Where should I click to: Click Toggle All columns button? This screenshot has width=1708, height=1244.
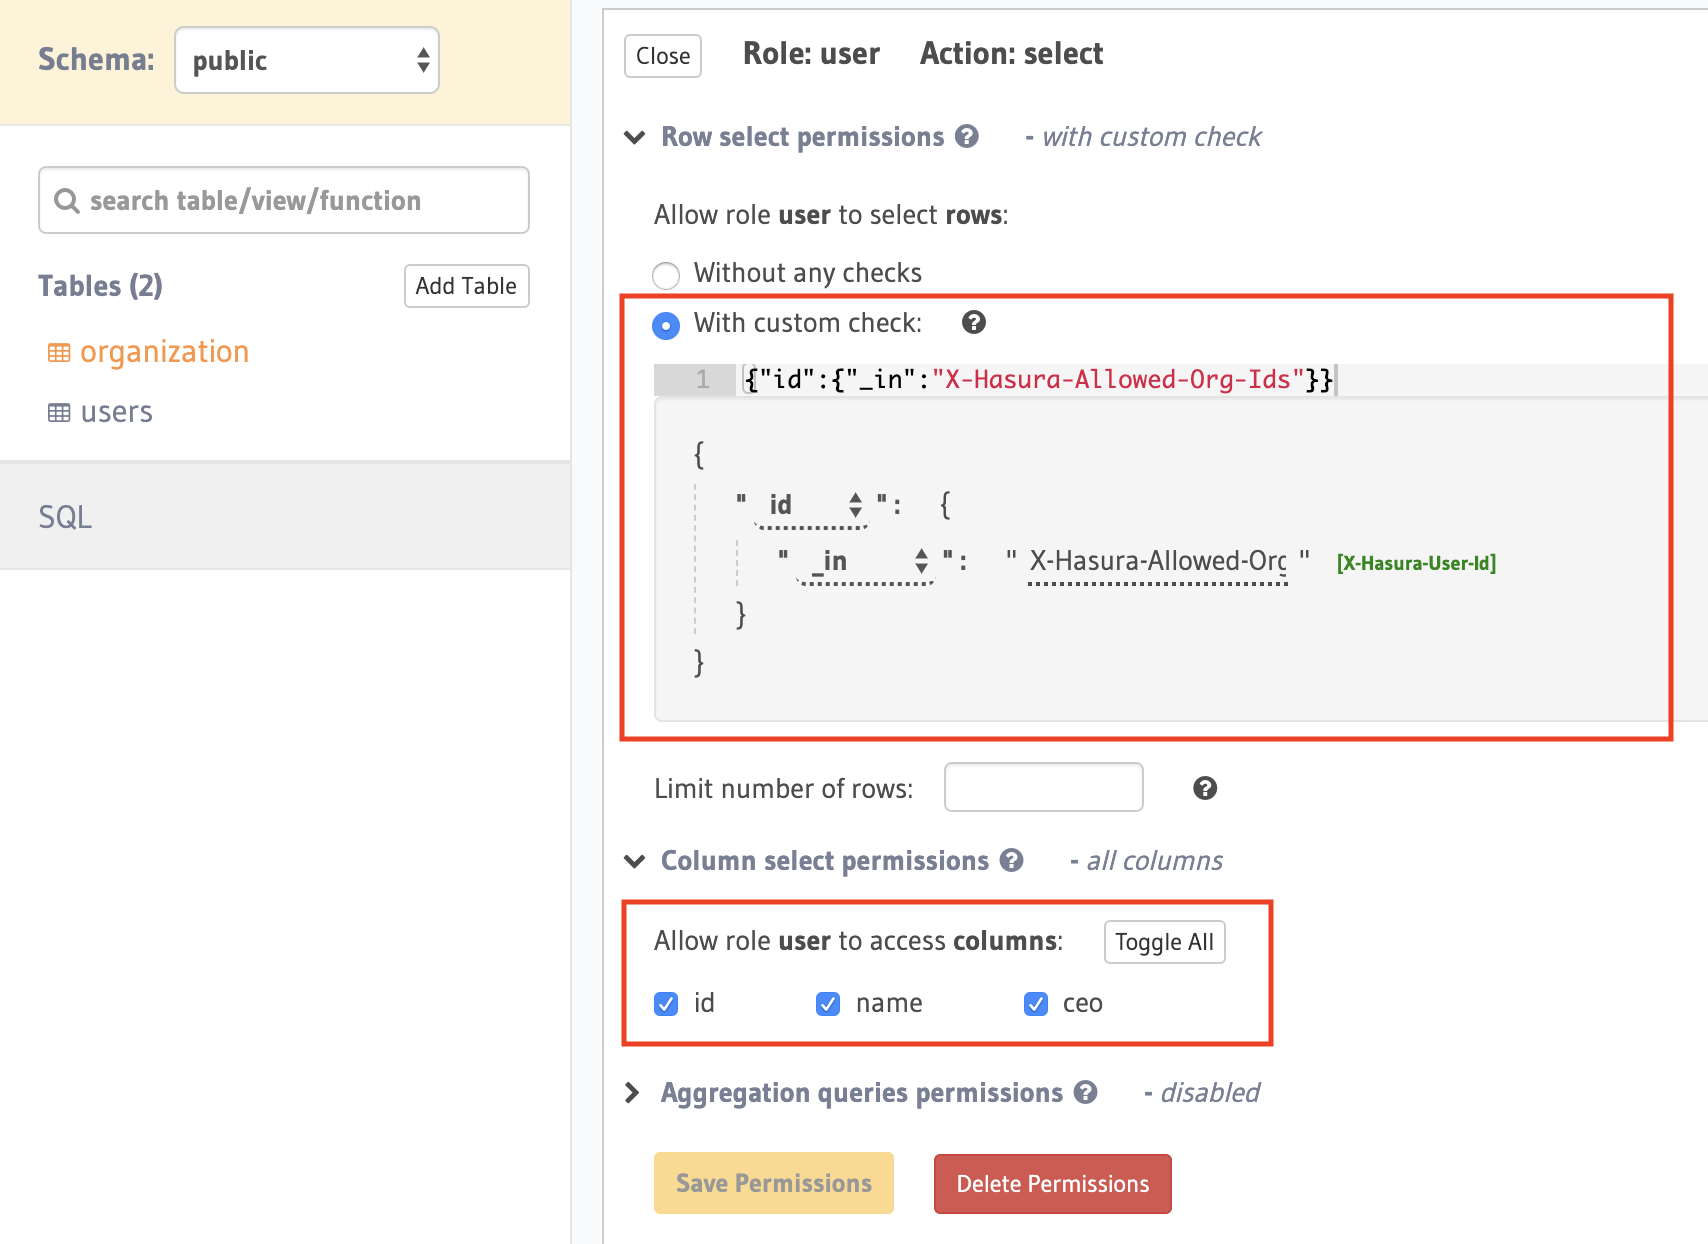1164,942
